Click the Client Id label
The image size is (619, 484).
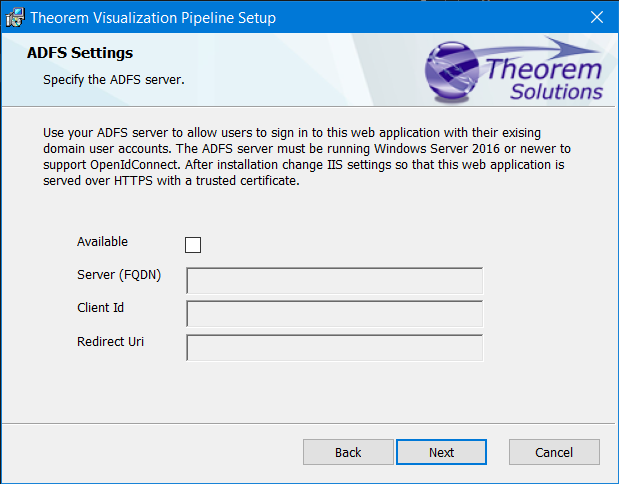100,308
